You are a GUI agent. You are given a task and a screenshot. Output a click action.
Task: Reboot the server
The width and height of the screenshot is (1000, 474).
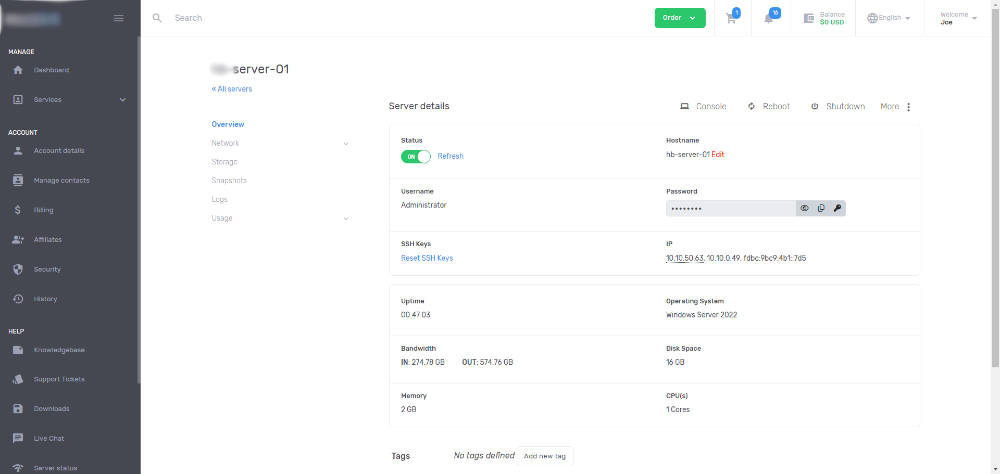point(768,106)
